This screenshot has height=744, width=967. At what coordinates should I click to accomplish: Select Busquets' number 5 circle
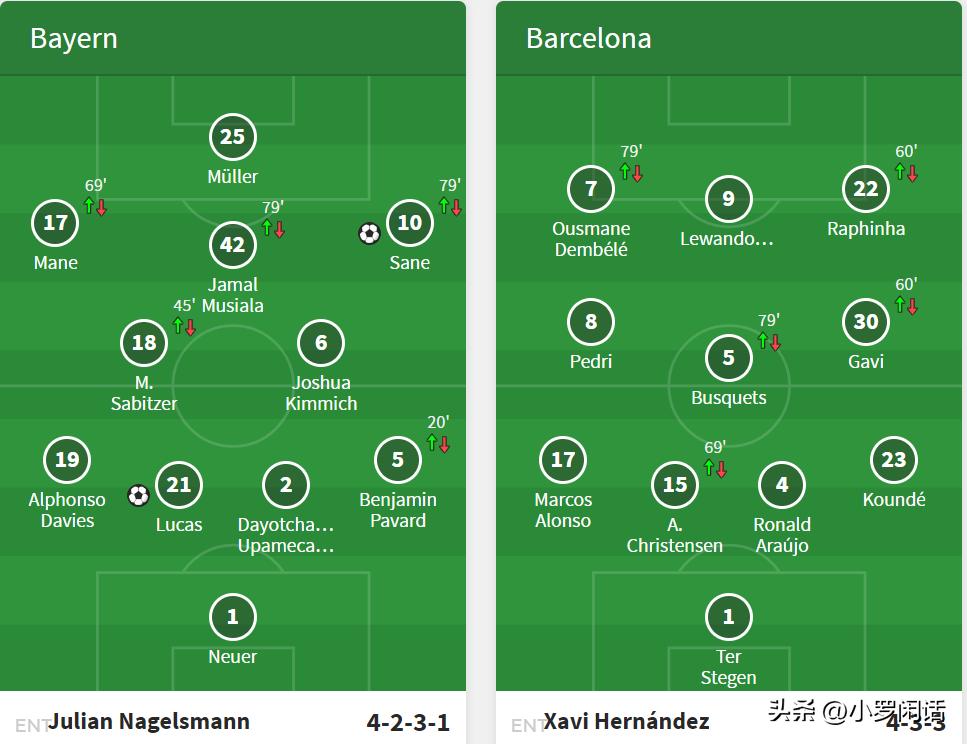[x=728, y=357]
